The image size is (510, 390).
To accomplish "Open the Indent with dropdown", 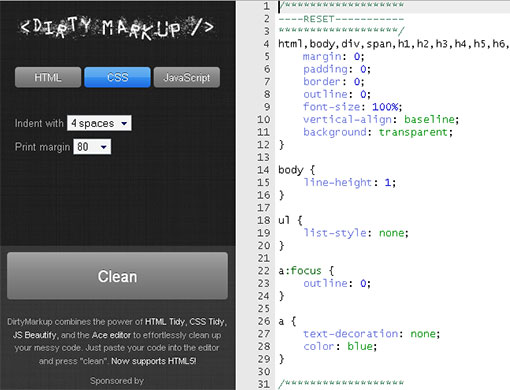I will click(99, 123).
